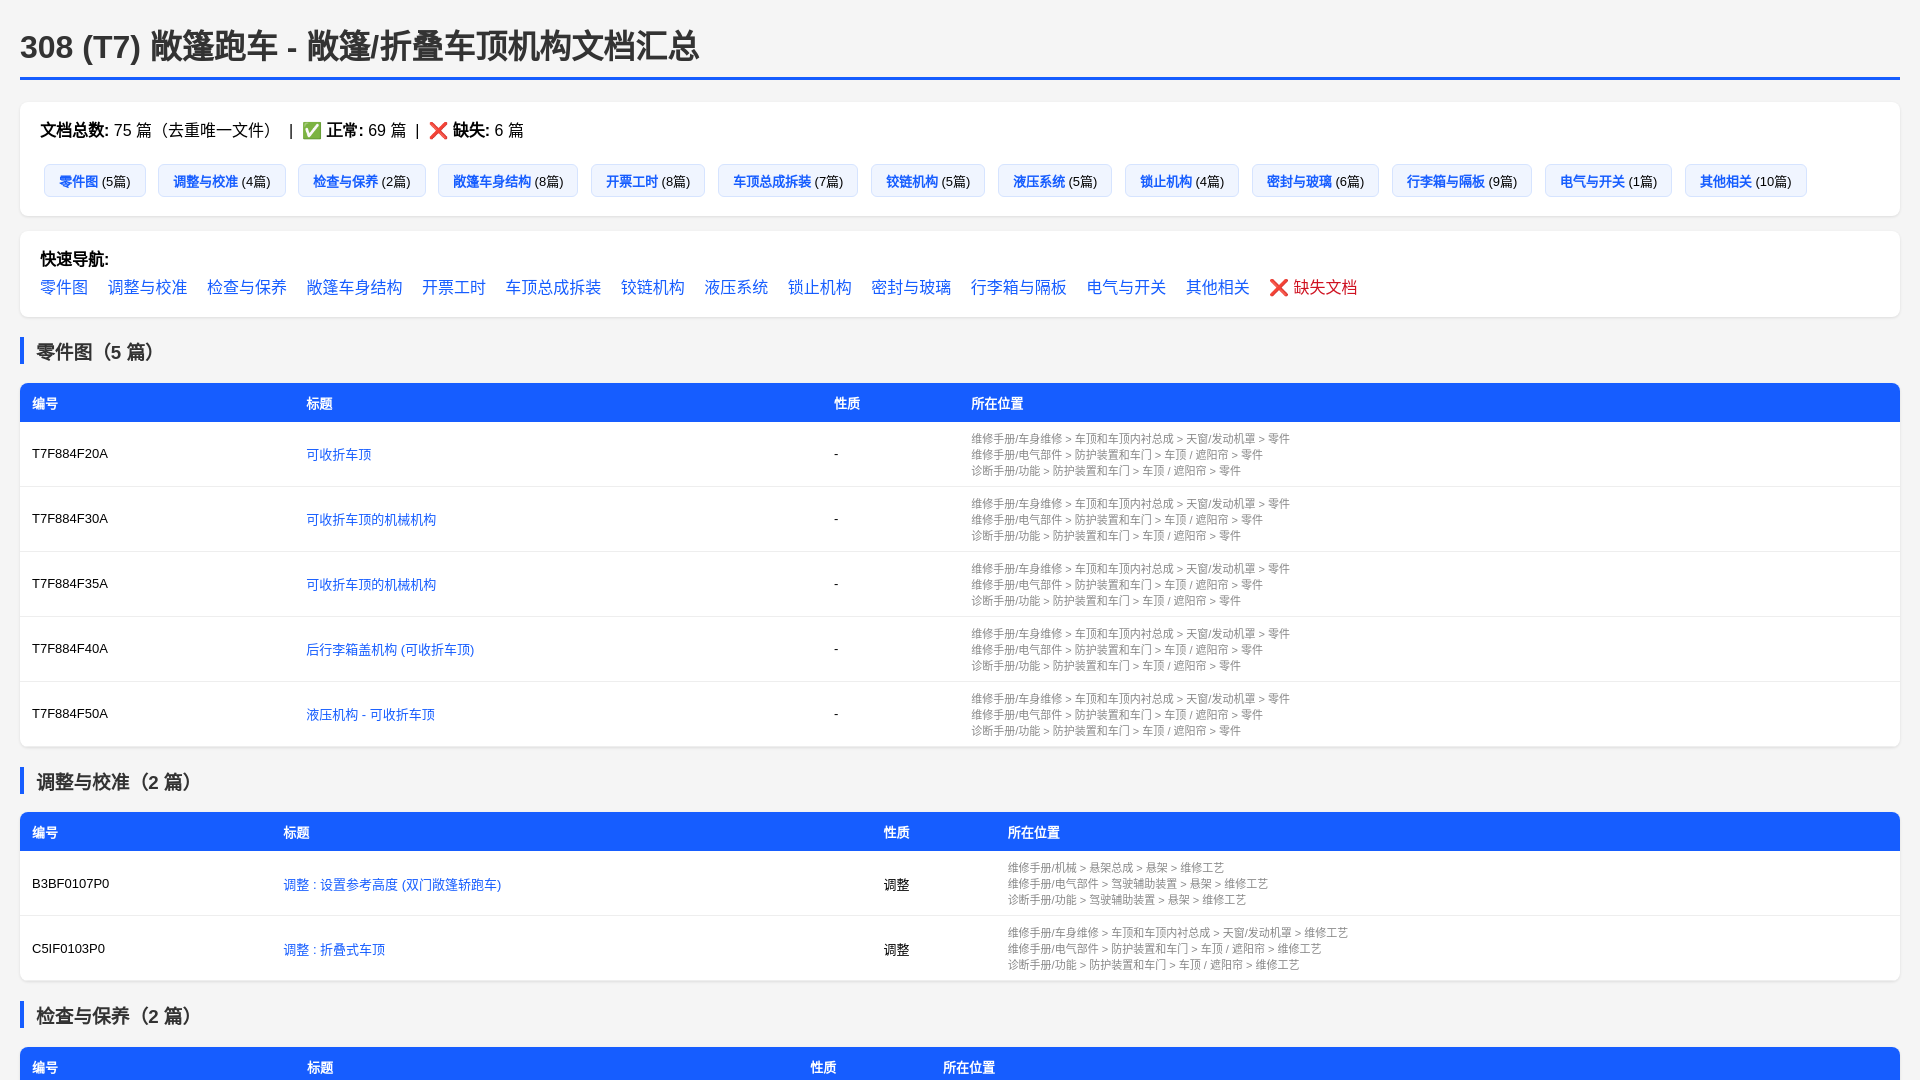The height and width of the screenshot is (1080, 1920).
Task: Follow the 调整与校准 quick navigation link
Action: (147, 288)
